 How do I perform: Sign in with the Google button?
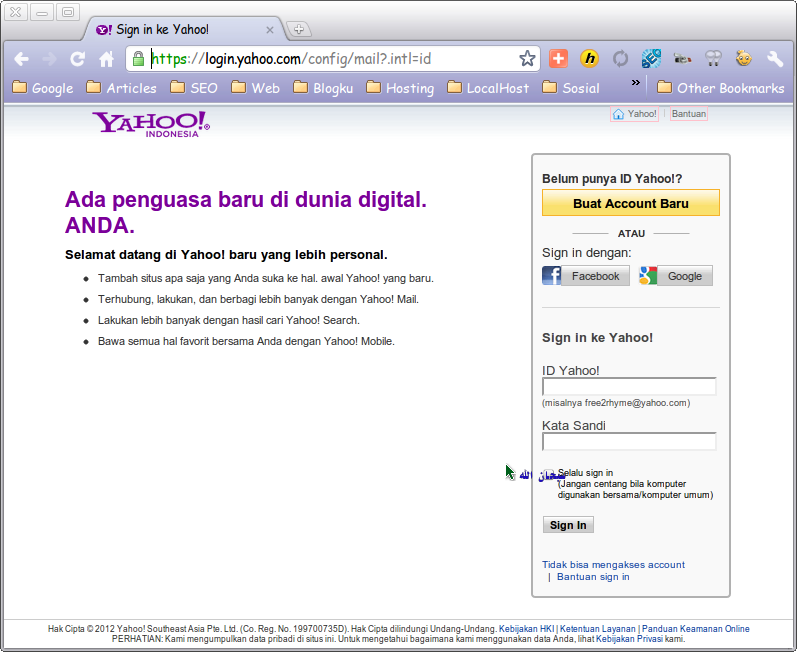click(676, 276)
